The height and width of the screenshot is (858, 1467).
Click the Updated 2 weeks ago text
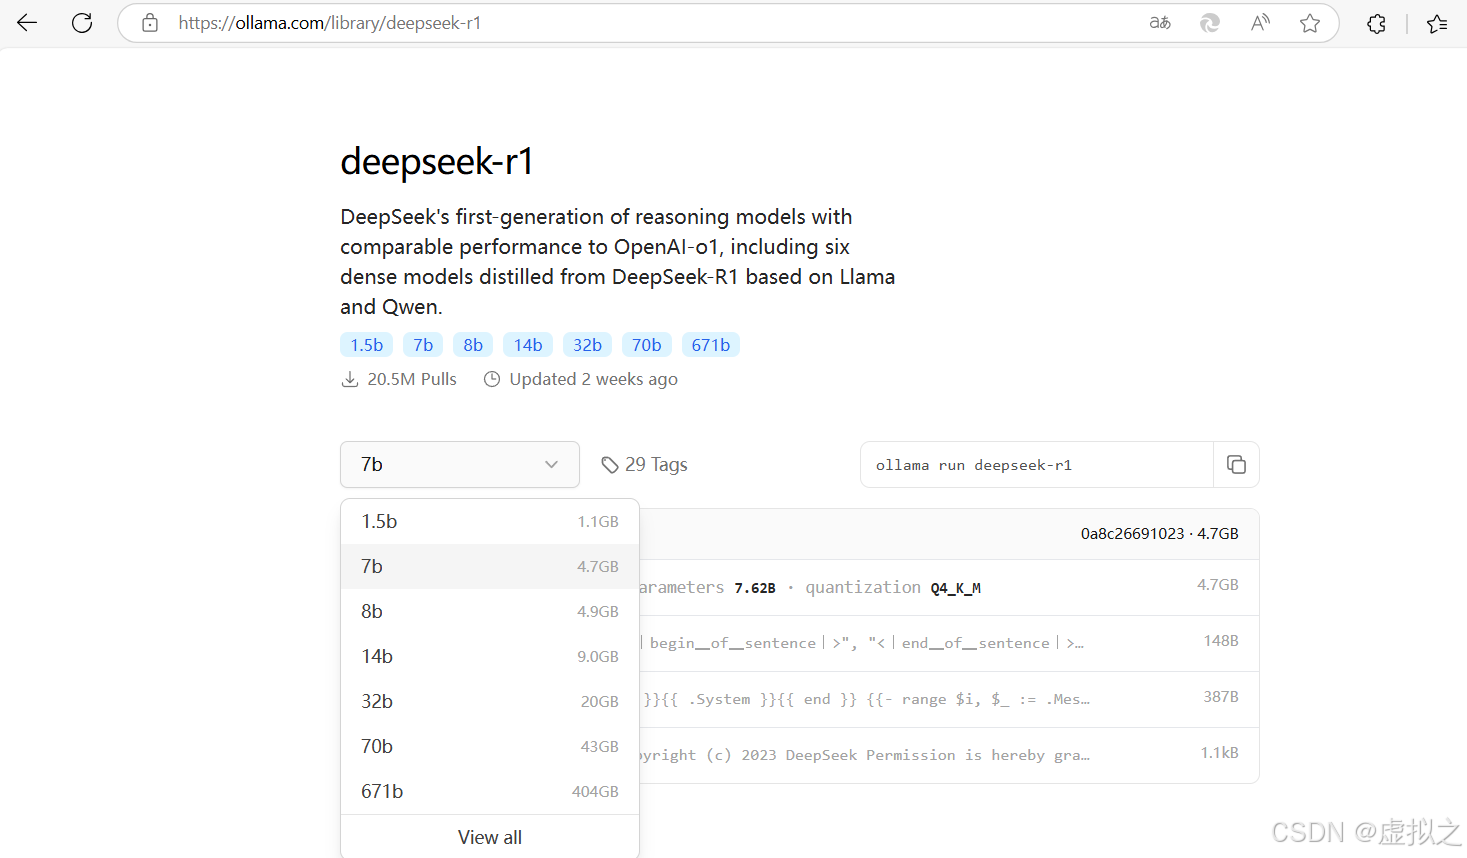coord(594,379)
